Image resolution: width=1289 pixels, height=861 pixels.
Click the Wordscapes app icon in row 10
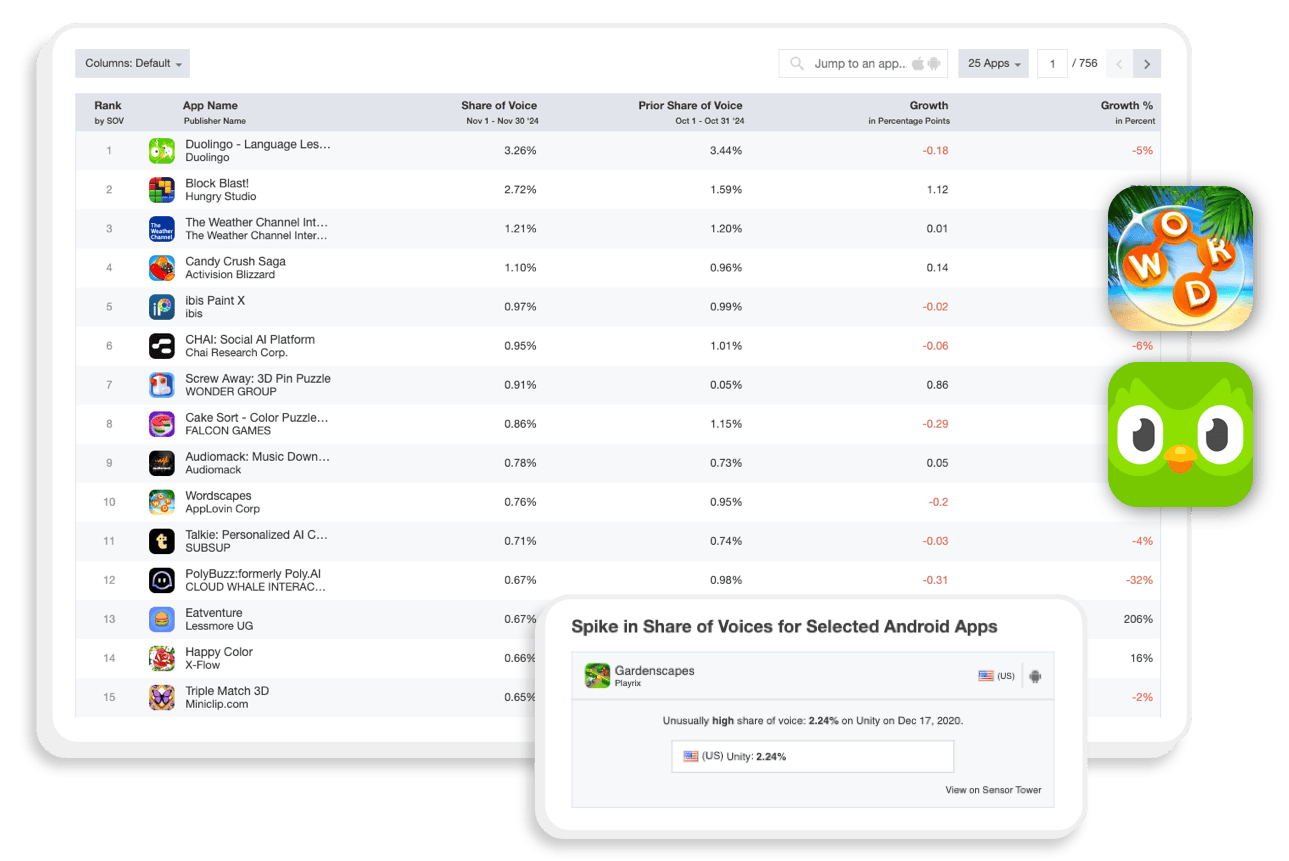(161, 502)
